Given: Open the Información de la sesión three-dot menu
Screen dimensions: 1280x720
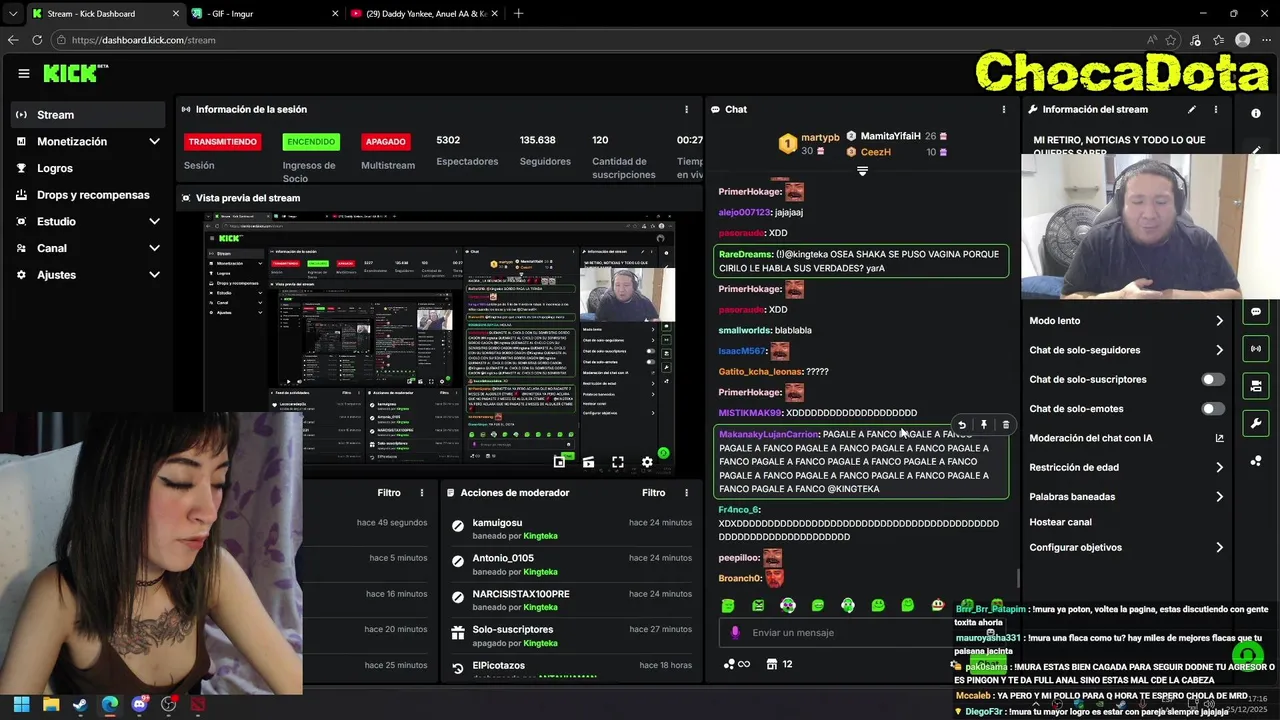Looking at the screenshot, I should [686, 109].
